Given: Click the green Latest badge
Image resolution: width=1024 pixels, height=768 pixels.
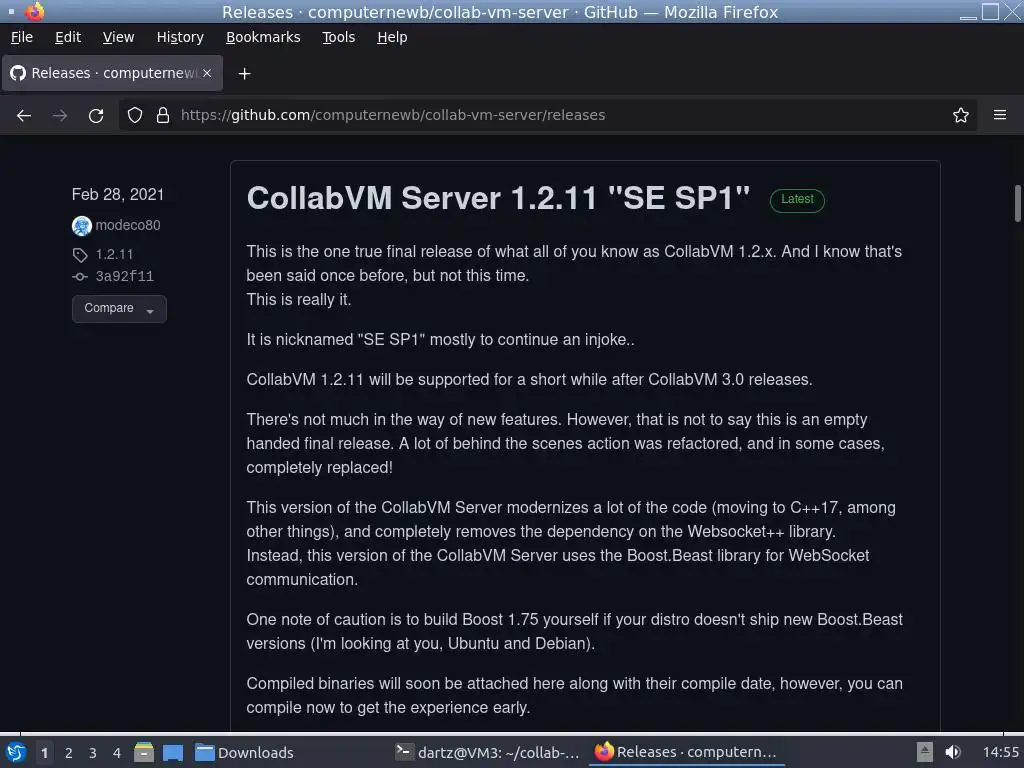Looking at the screenshot, I should (x=797, y=200).
